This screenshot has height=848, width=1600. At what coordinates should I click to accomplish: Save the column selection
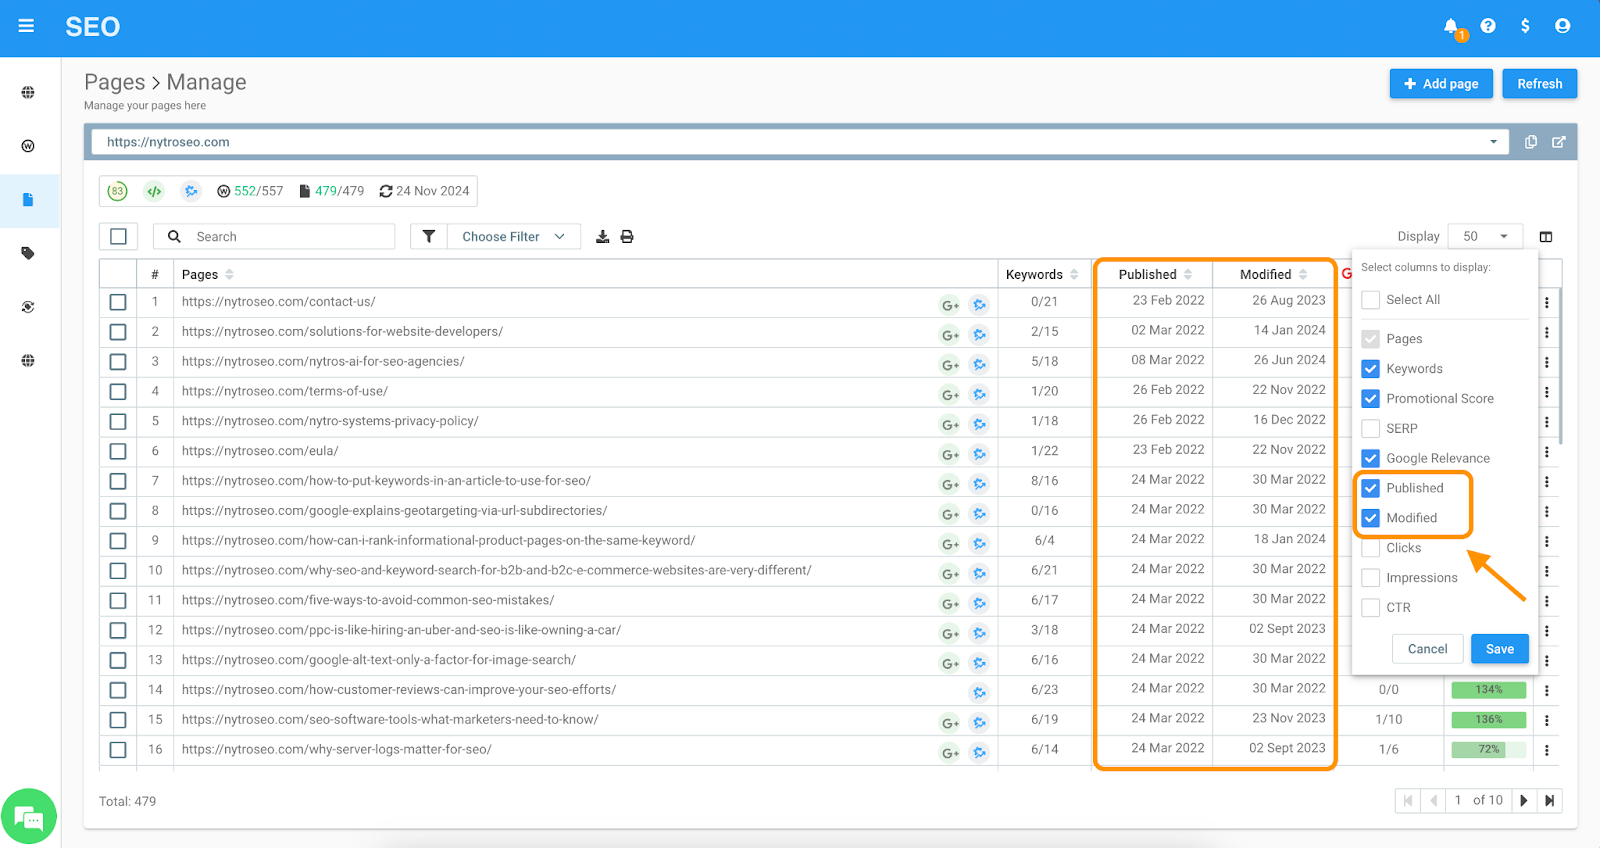point(1499,649)
